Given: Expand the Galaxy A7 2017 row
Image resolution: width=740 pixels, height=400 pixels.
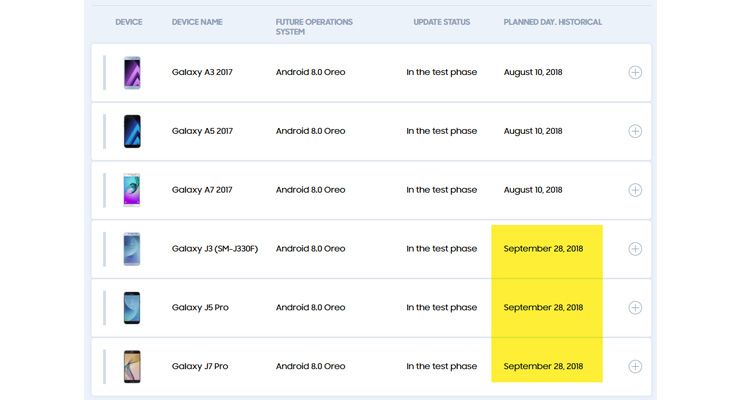Looking at the screenshot, I should tap(635, 190).
